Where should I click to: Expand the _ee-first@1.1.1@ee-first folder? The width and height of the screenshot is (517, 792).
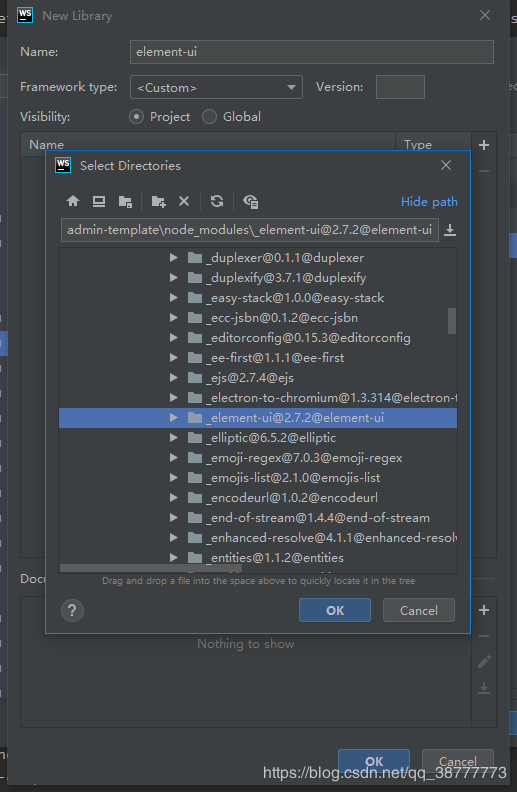[174, 358]
